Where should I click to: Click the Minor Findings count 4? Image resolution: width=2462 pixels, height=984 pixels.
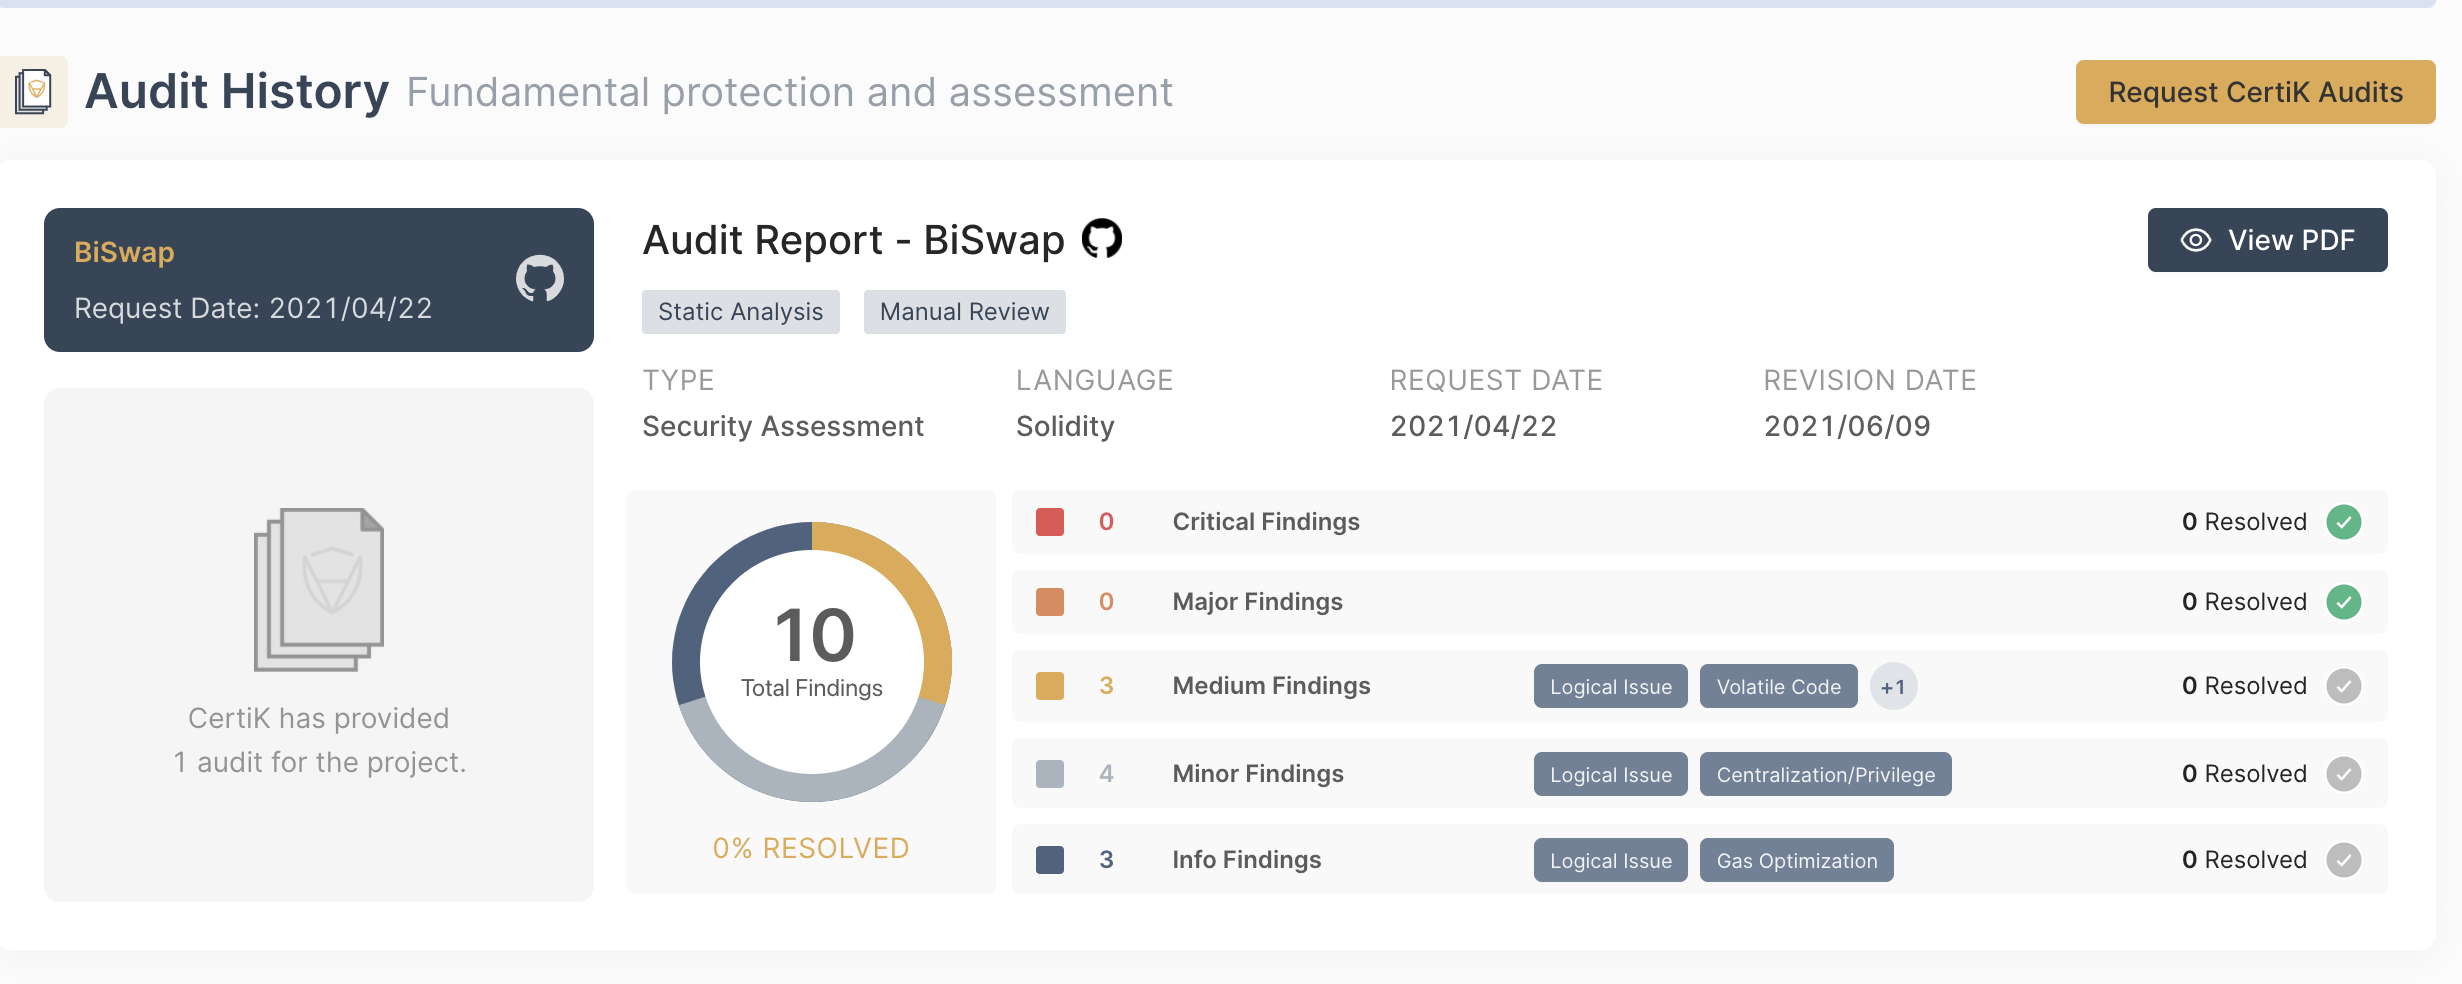[1106, 774]
